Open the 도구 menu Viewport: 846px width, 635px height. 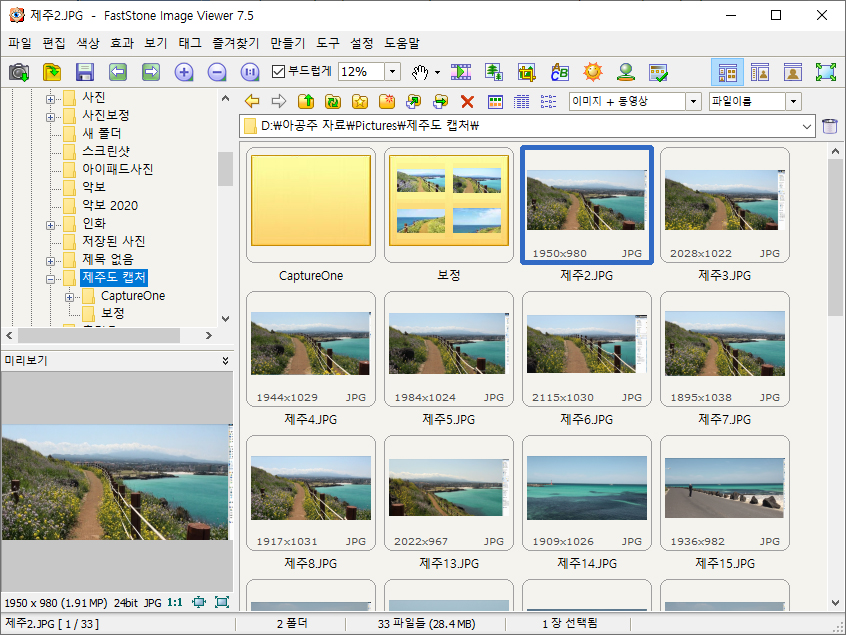click(x=328, y=43)
